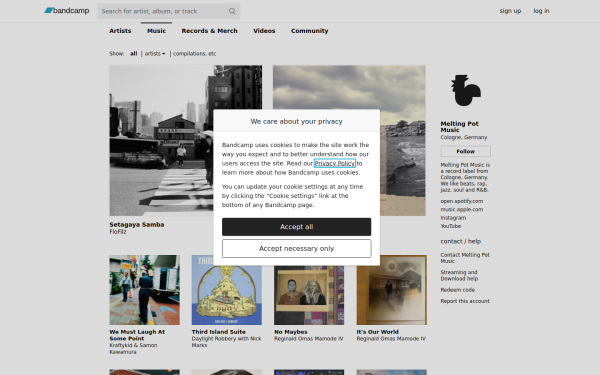
Task: Open We Must Laugh At Some Point cover
Action: click(x=145, y=290)
